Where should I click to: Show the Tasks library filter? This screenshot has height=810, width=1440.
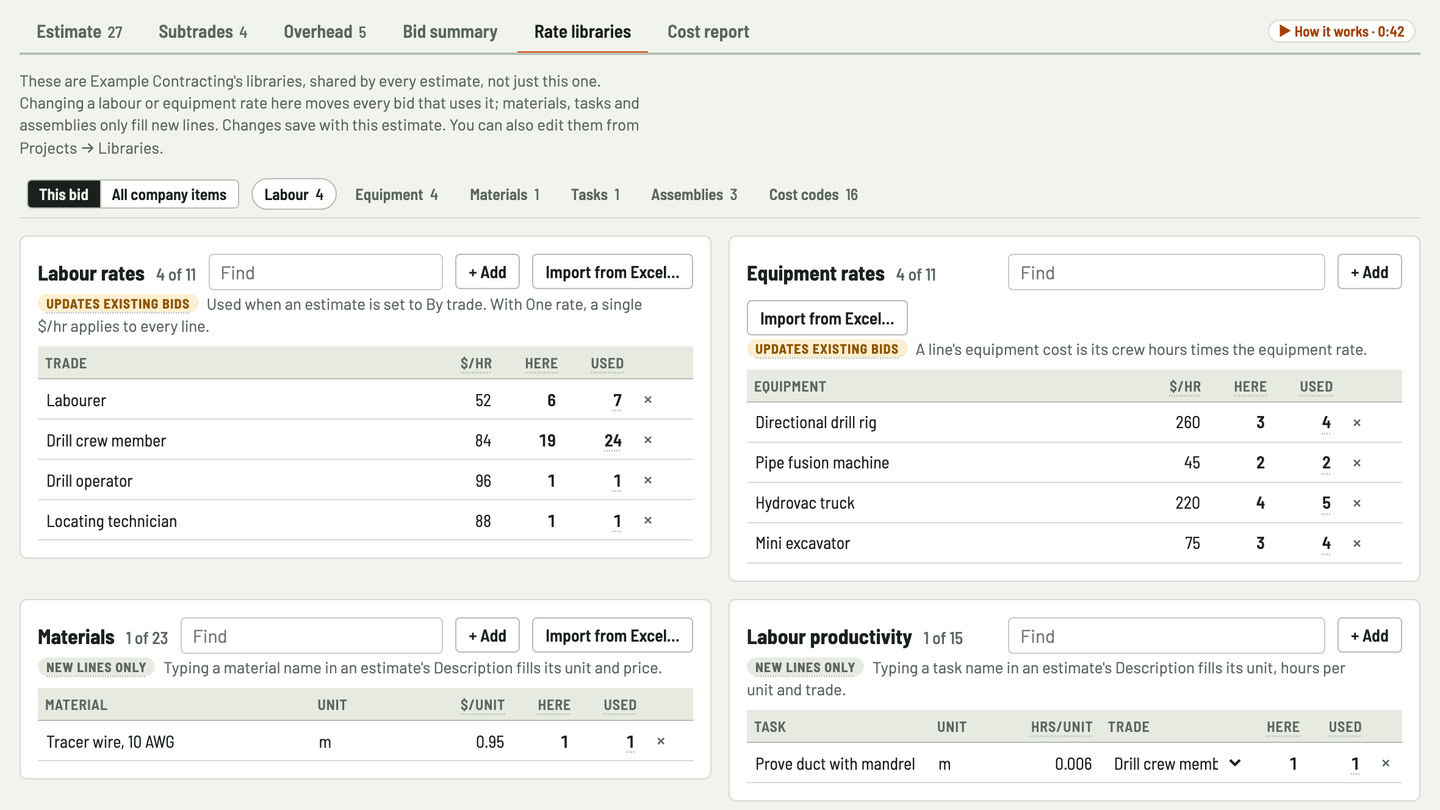[x=595, y=194]
